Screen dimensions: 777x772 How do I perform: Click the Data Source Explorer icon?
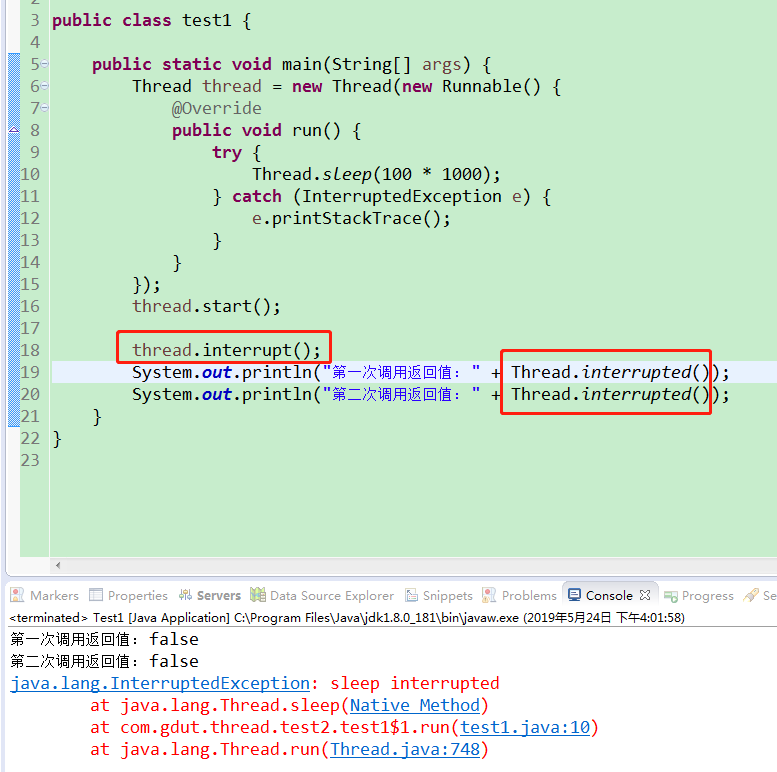coord(258,595)
